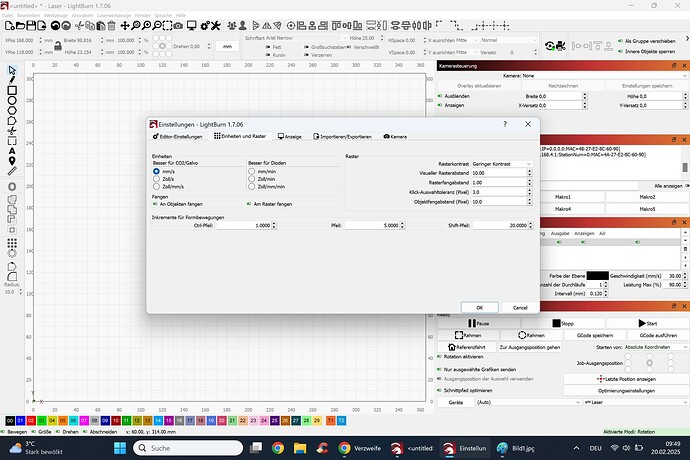Open the Starten von dropdown

pos(655,347)
